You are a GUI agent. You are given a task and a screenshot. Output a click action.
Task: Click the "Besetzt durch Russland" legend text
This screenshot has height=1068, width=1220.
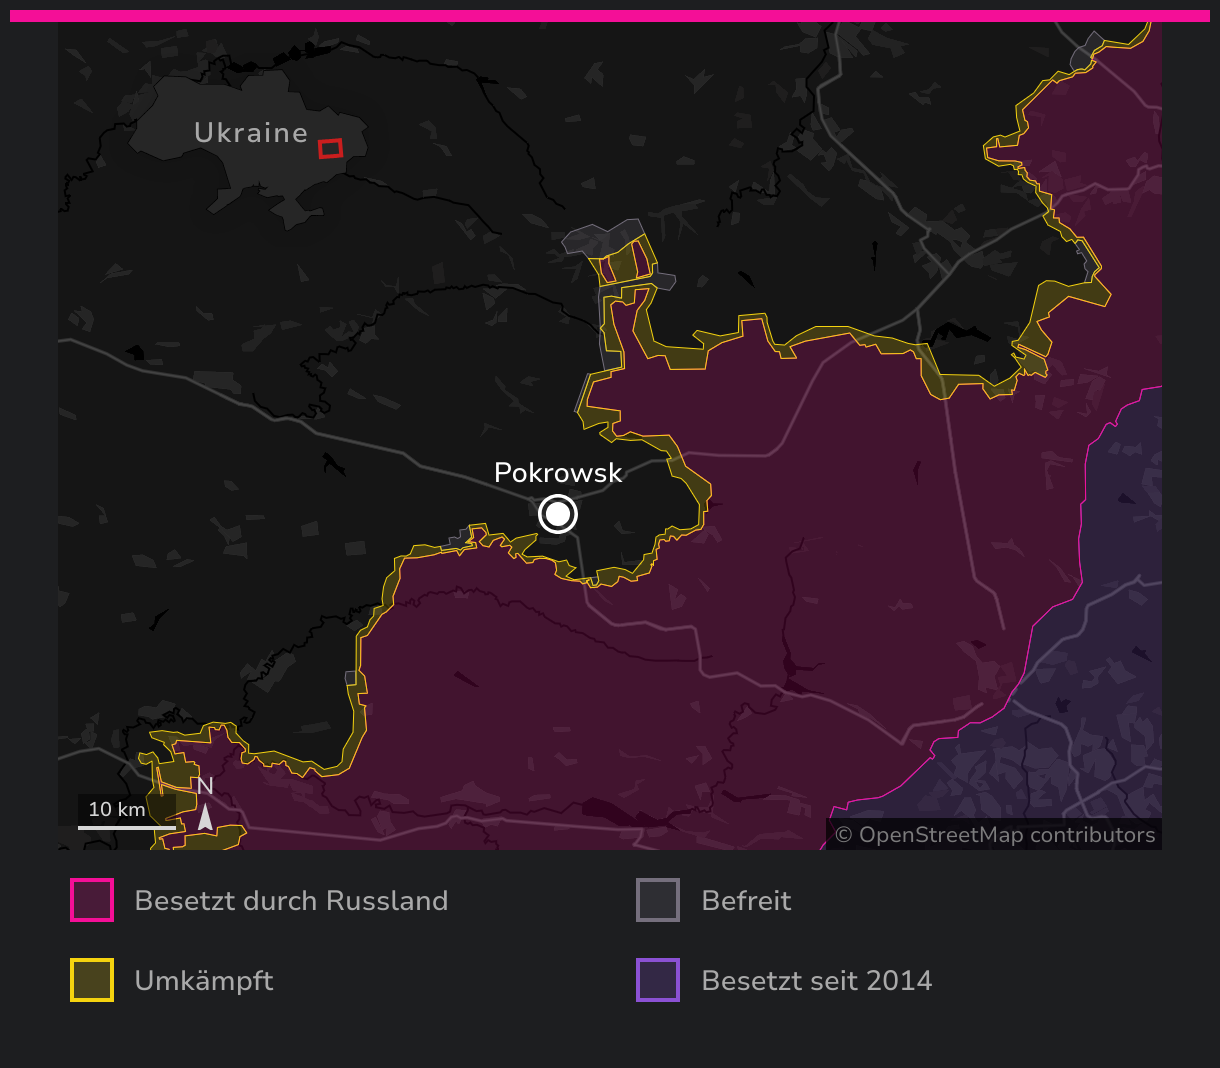coord(291,901)
